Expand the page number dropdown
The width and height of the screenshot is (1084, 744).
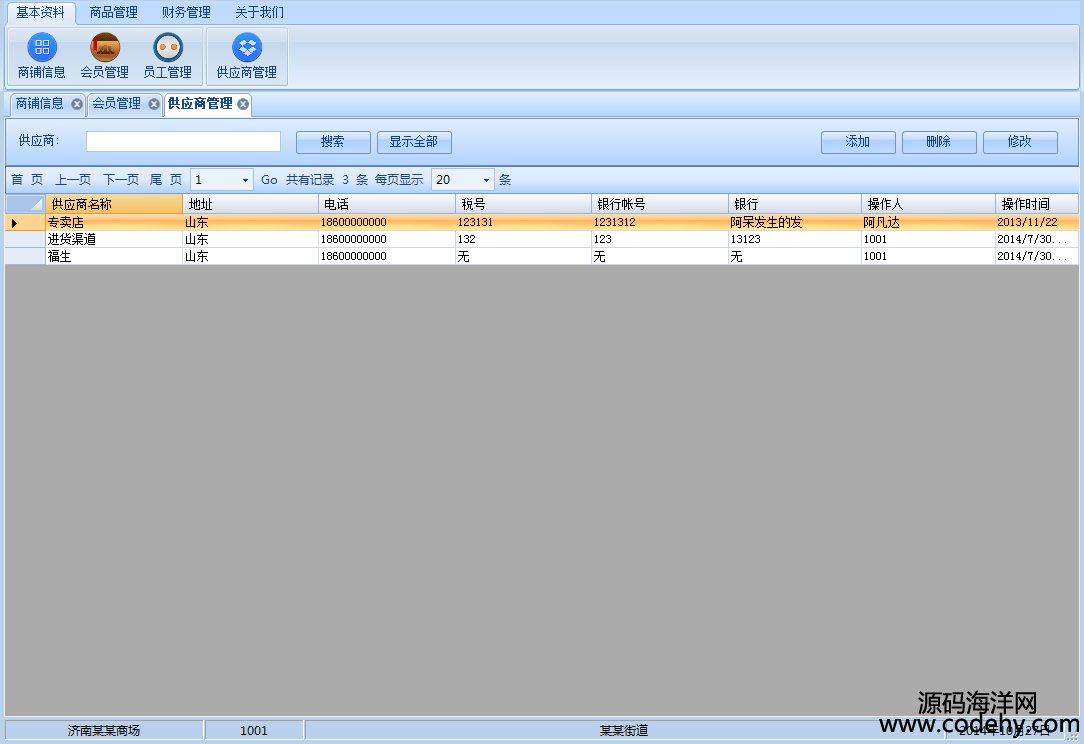click(245, 180)
